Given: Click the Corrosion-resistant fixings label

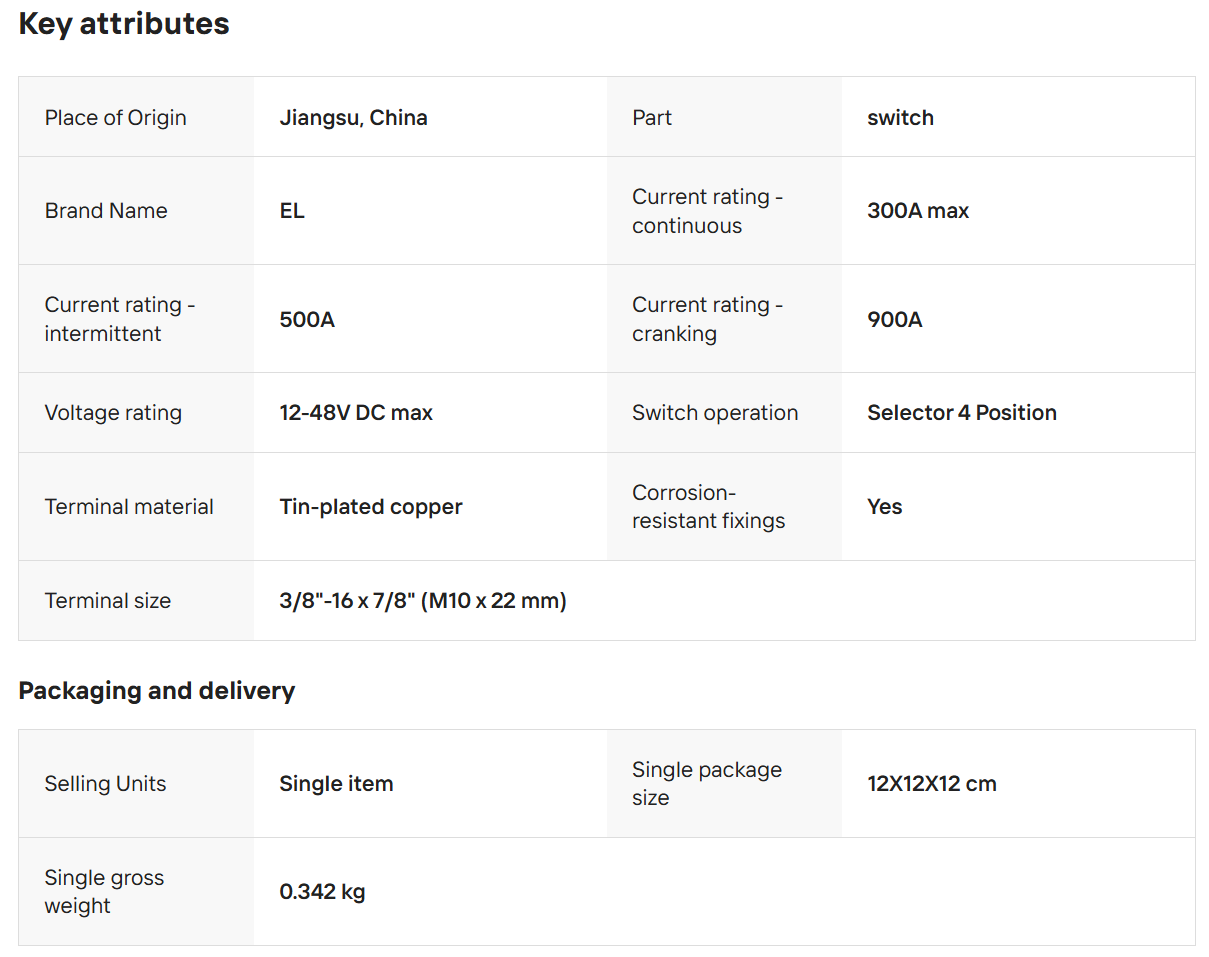Looking at the screenshot, I should [708, 507].
